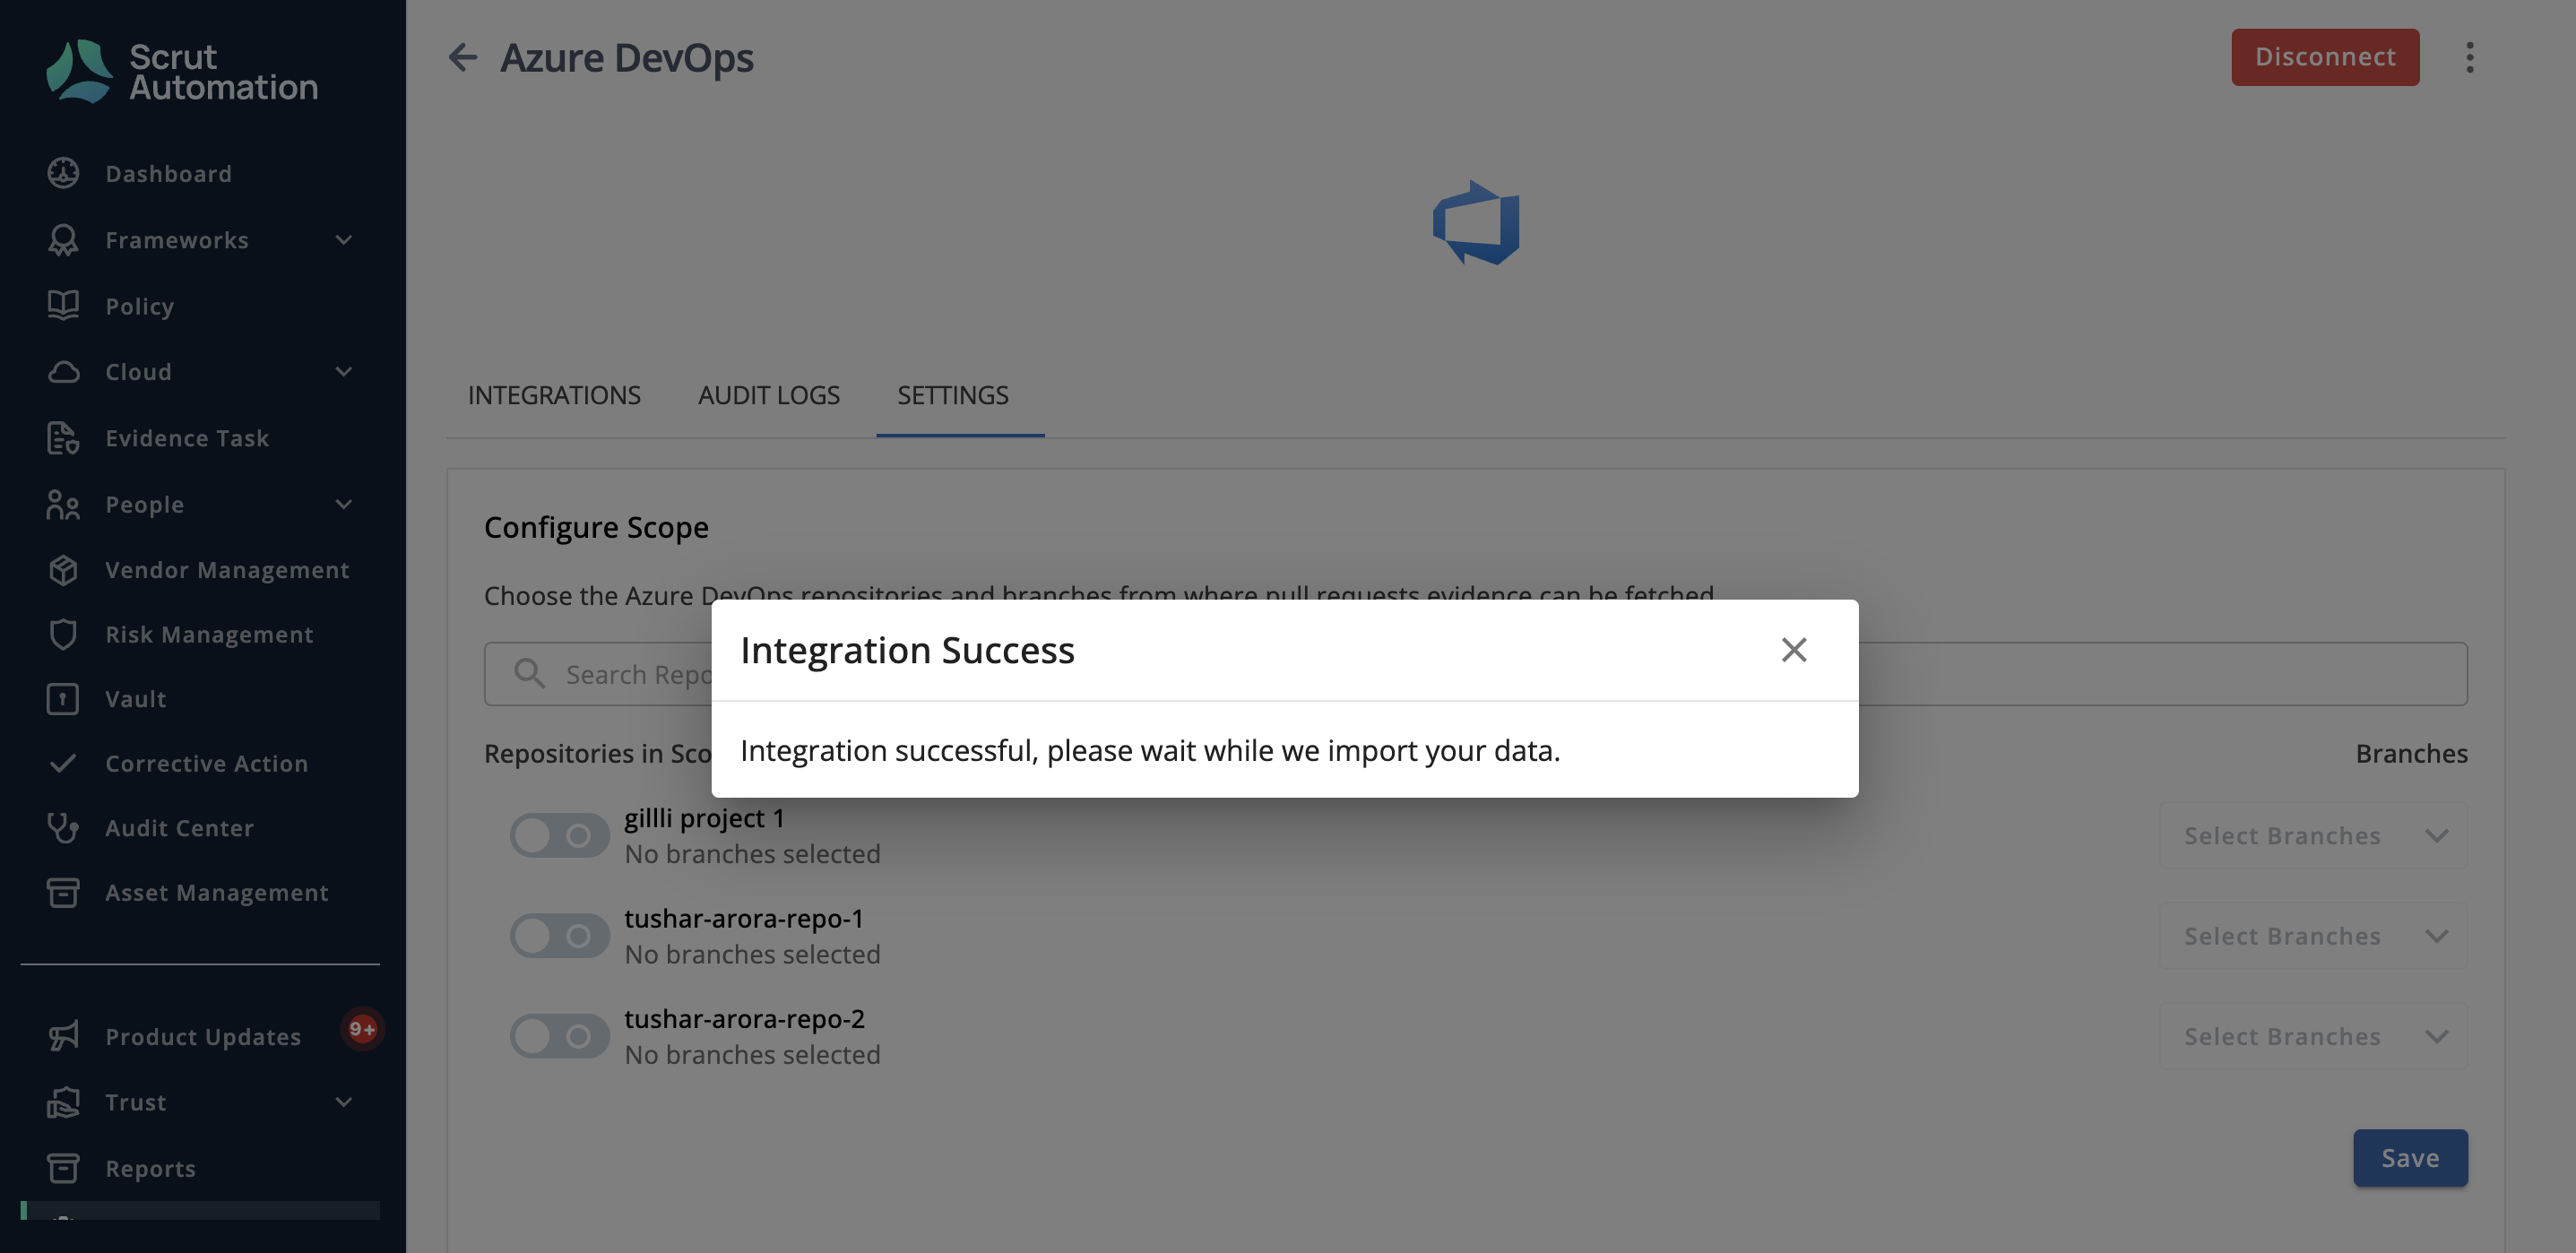
Task: Expand the Trust menu chevron
Action: pyautogui.click(x=344, y=1102)
